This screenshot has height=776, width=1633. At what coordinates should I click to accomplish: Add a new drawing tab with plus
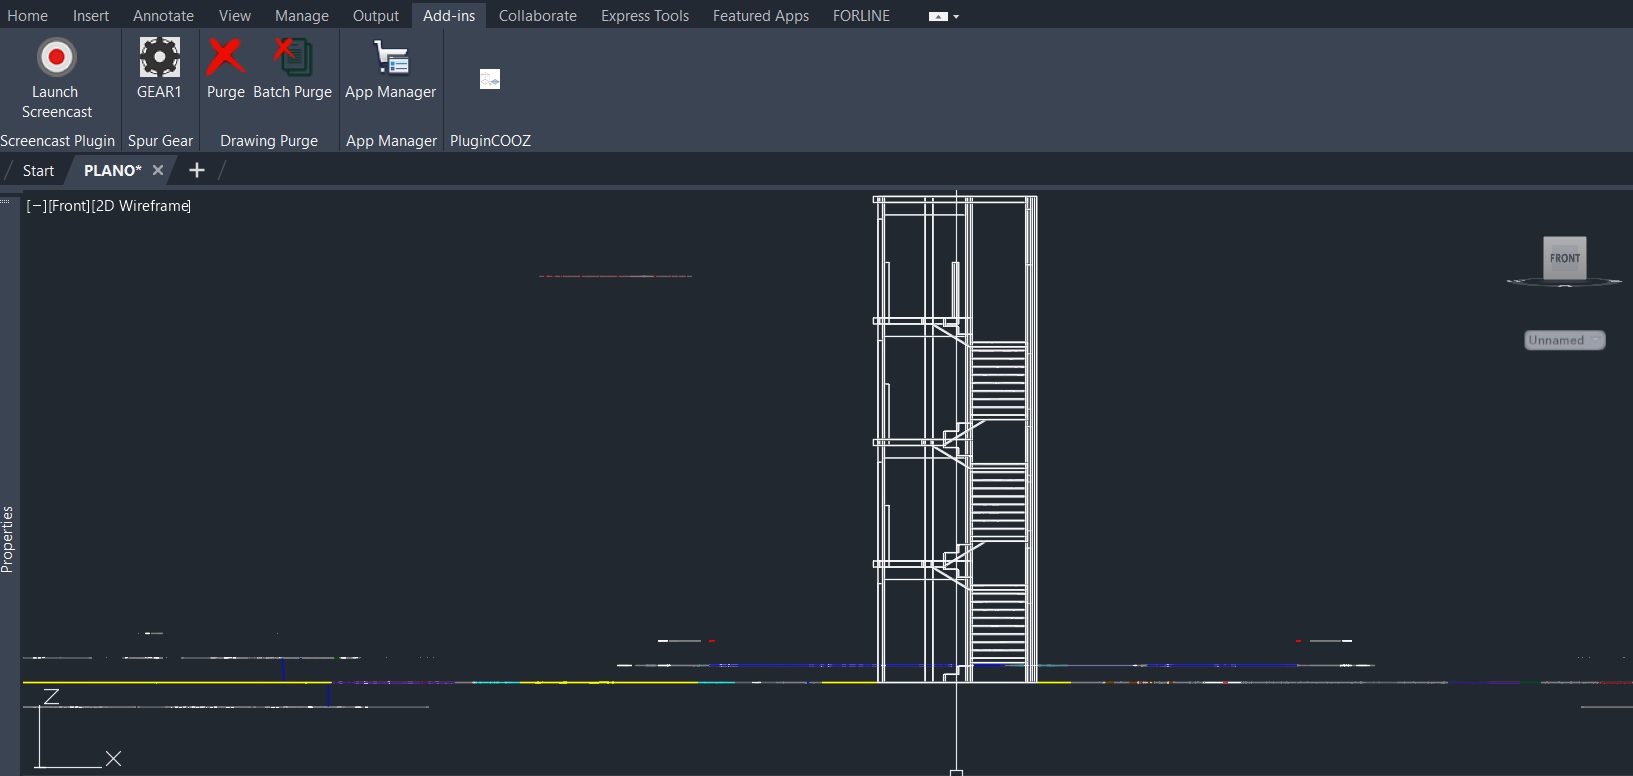[197, 170]
